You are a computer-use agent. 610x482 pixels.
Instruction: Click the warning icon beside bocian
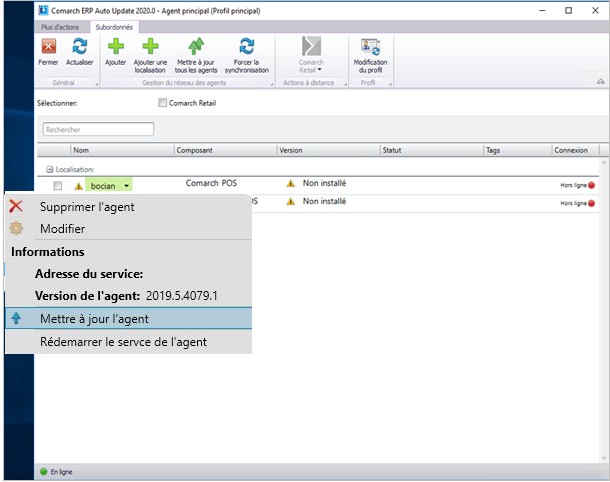point(79,186)
